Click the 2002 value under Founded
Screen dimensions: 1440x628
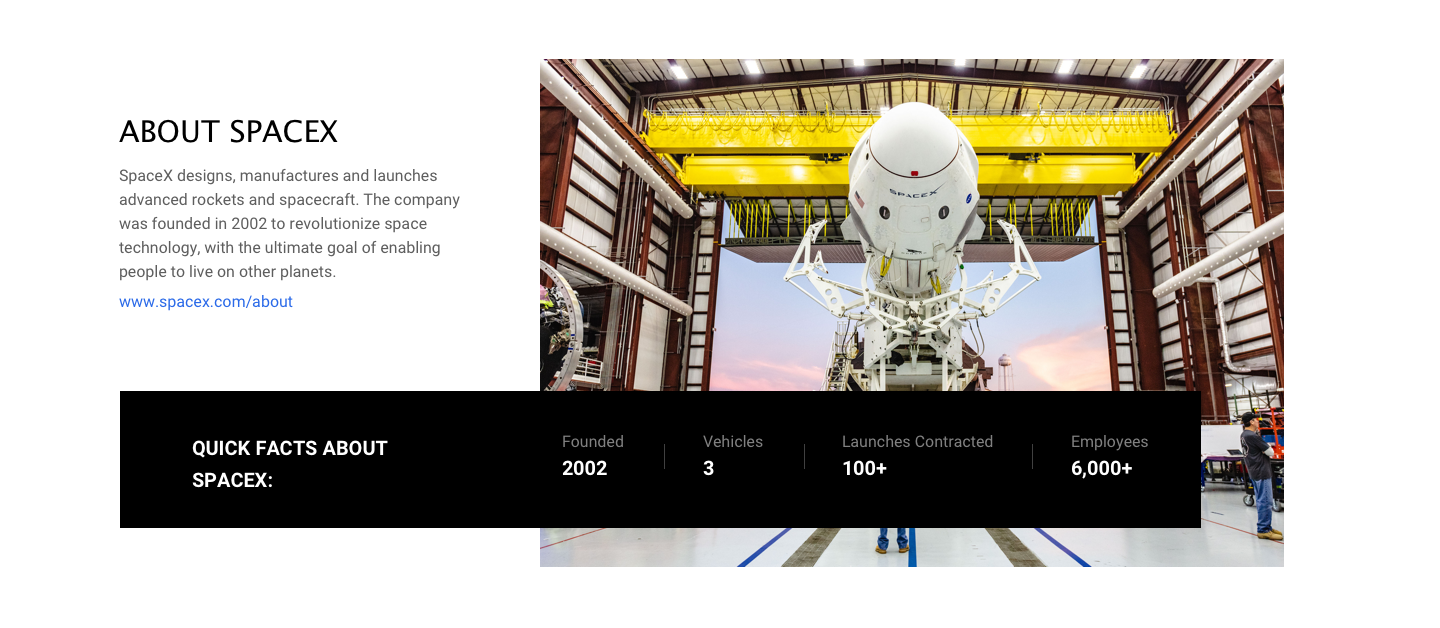click(585, 468)
